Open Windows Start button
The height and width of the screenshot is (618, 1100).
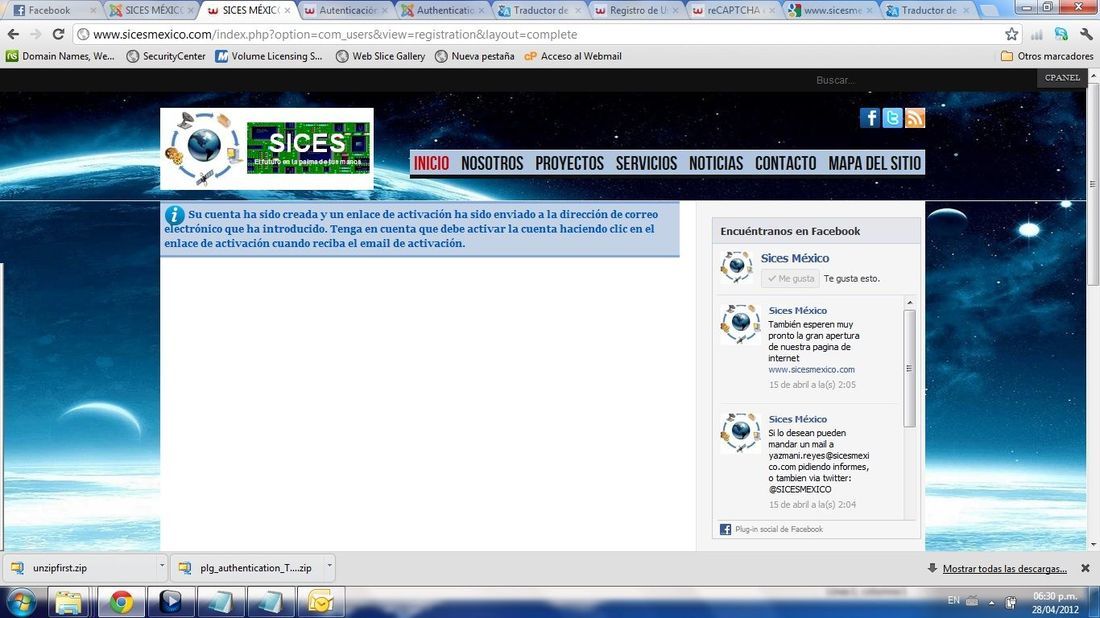(x=21, y=602)
